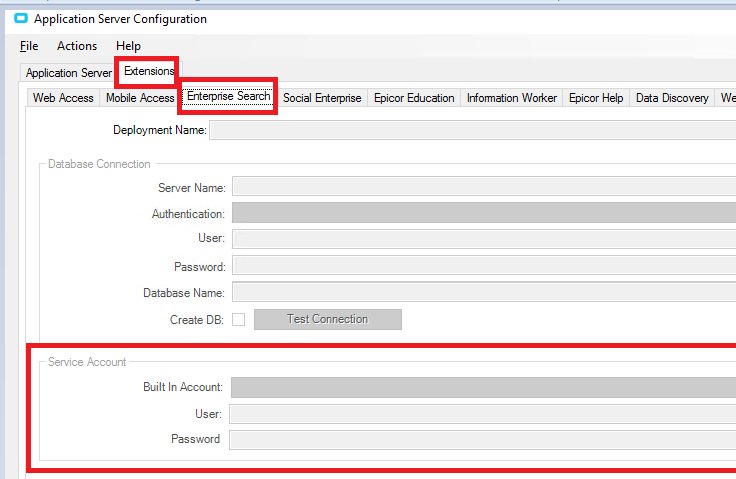
Task: Switch to the Epicor Education tab
Action: pyautogui.click(x=414, y=98)
